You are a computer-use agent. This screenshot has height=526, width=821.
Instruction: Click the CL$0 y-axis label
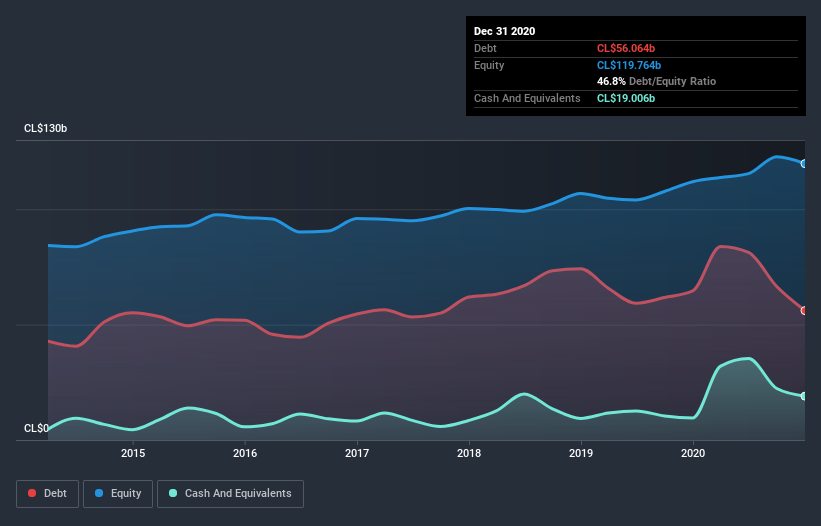(36, 428)
